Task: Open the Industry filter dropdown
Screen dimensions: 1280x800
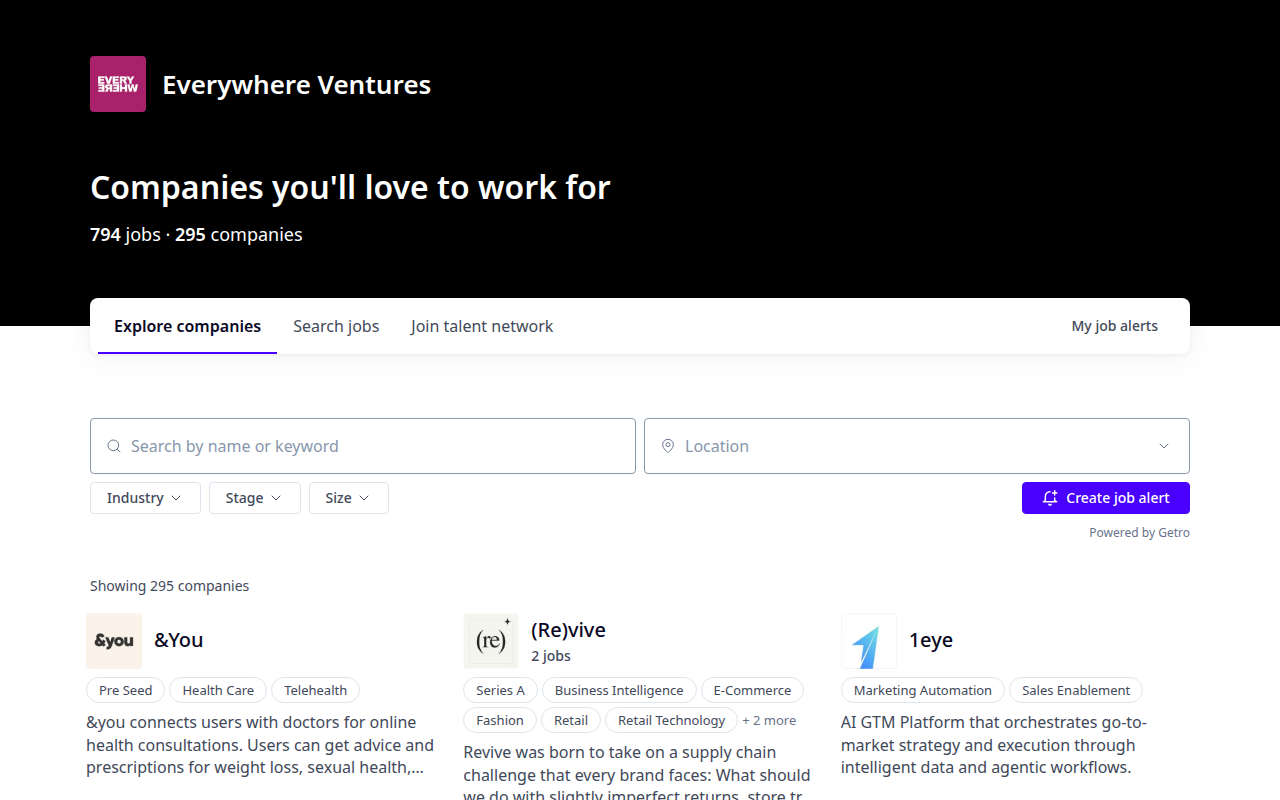Action: pos(145,498)
